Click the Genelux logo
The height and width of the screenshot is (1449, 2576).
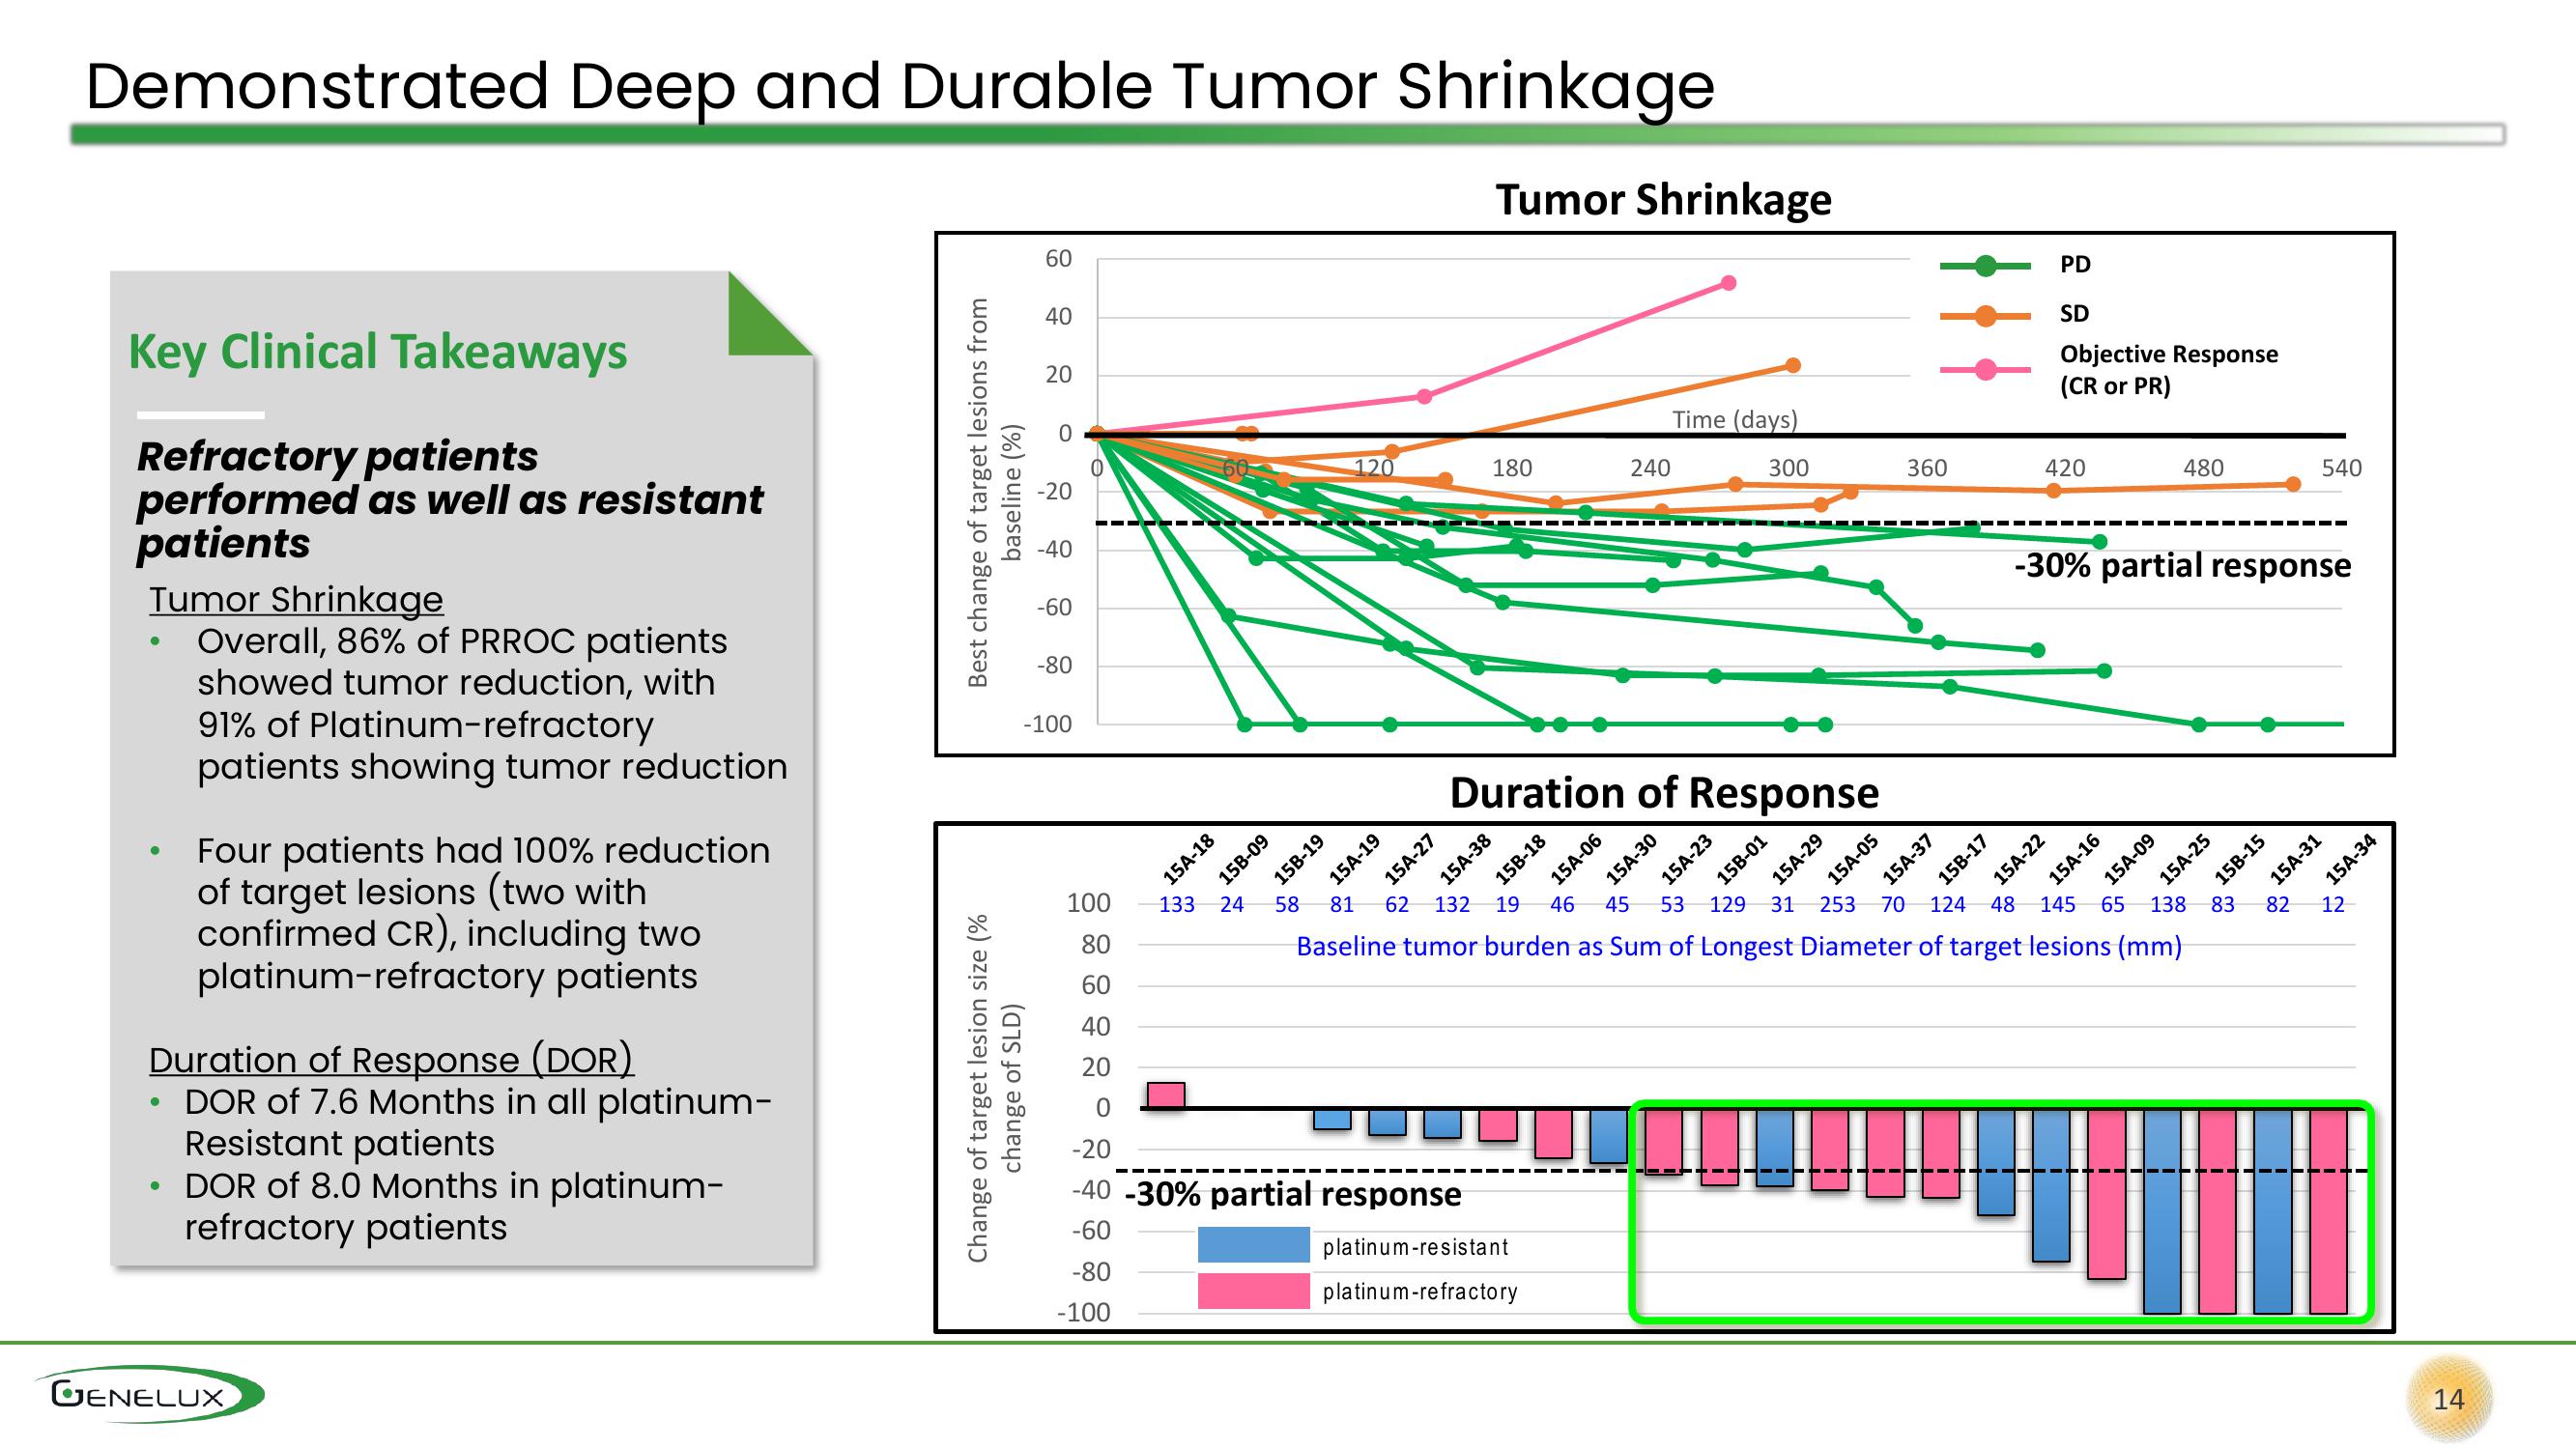149,1394
